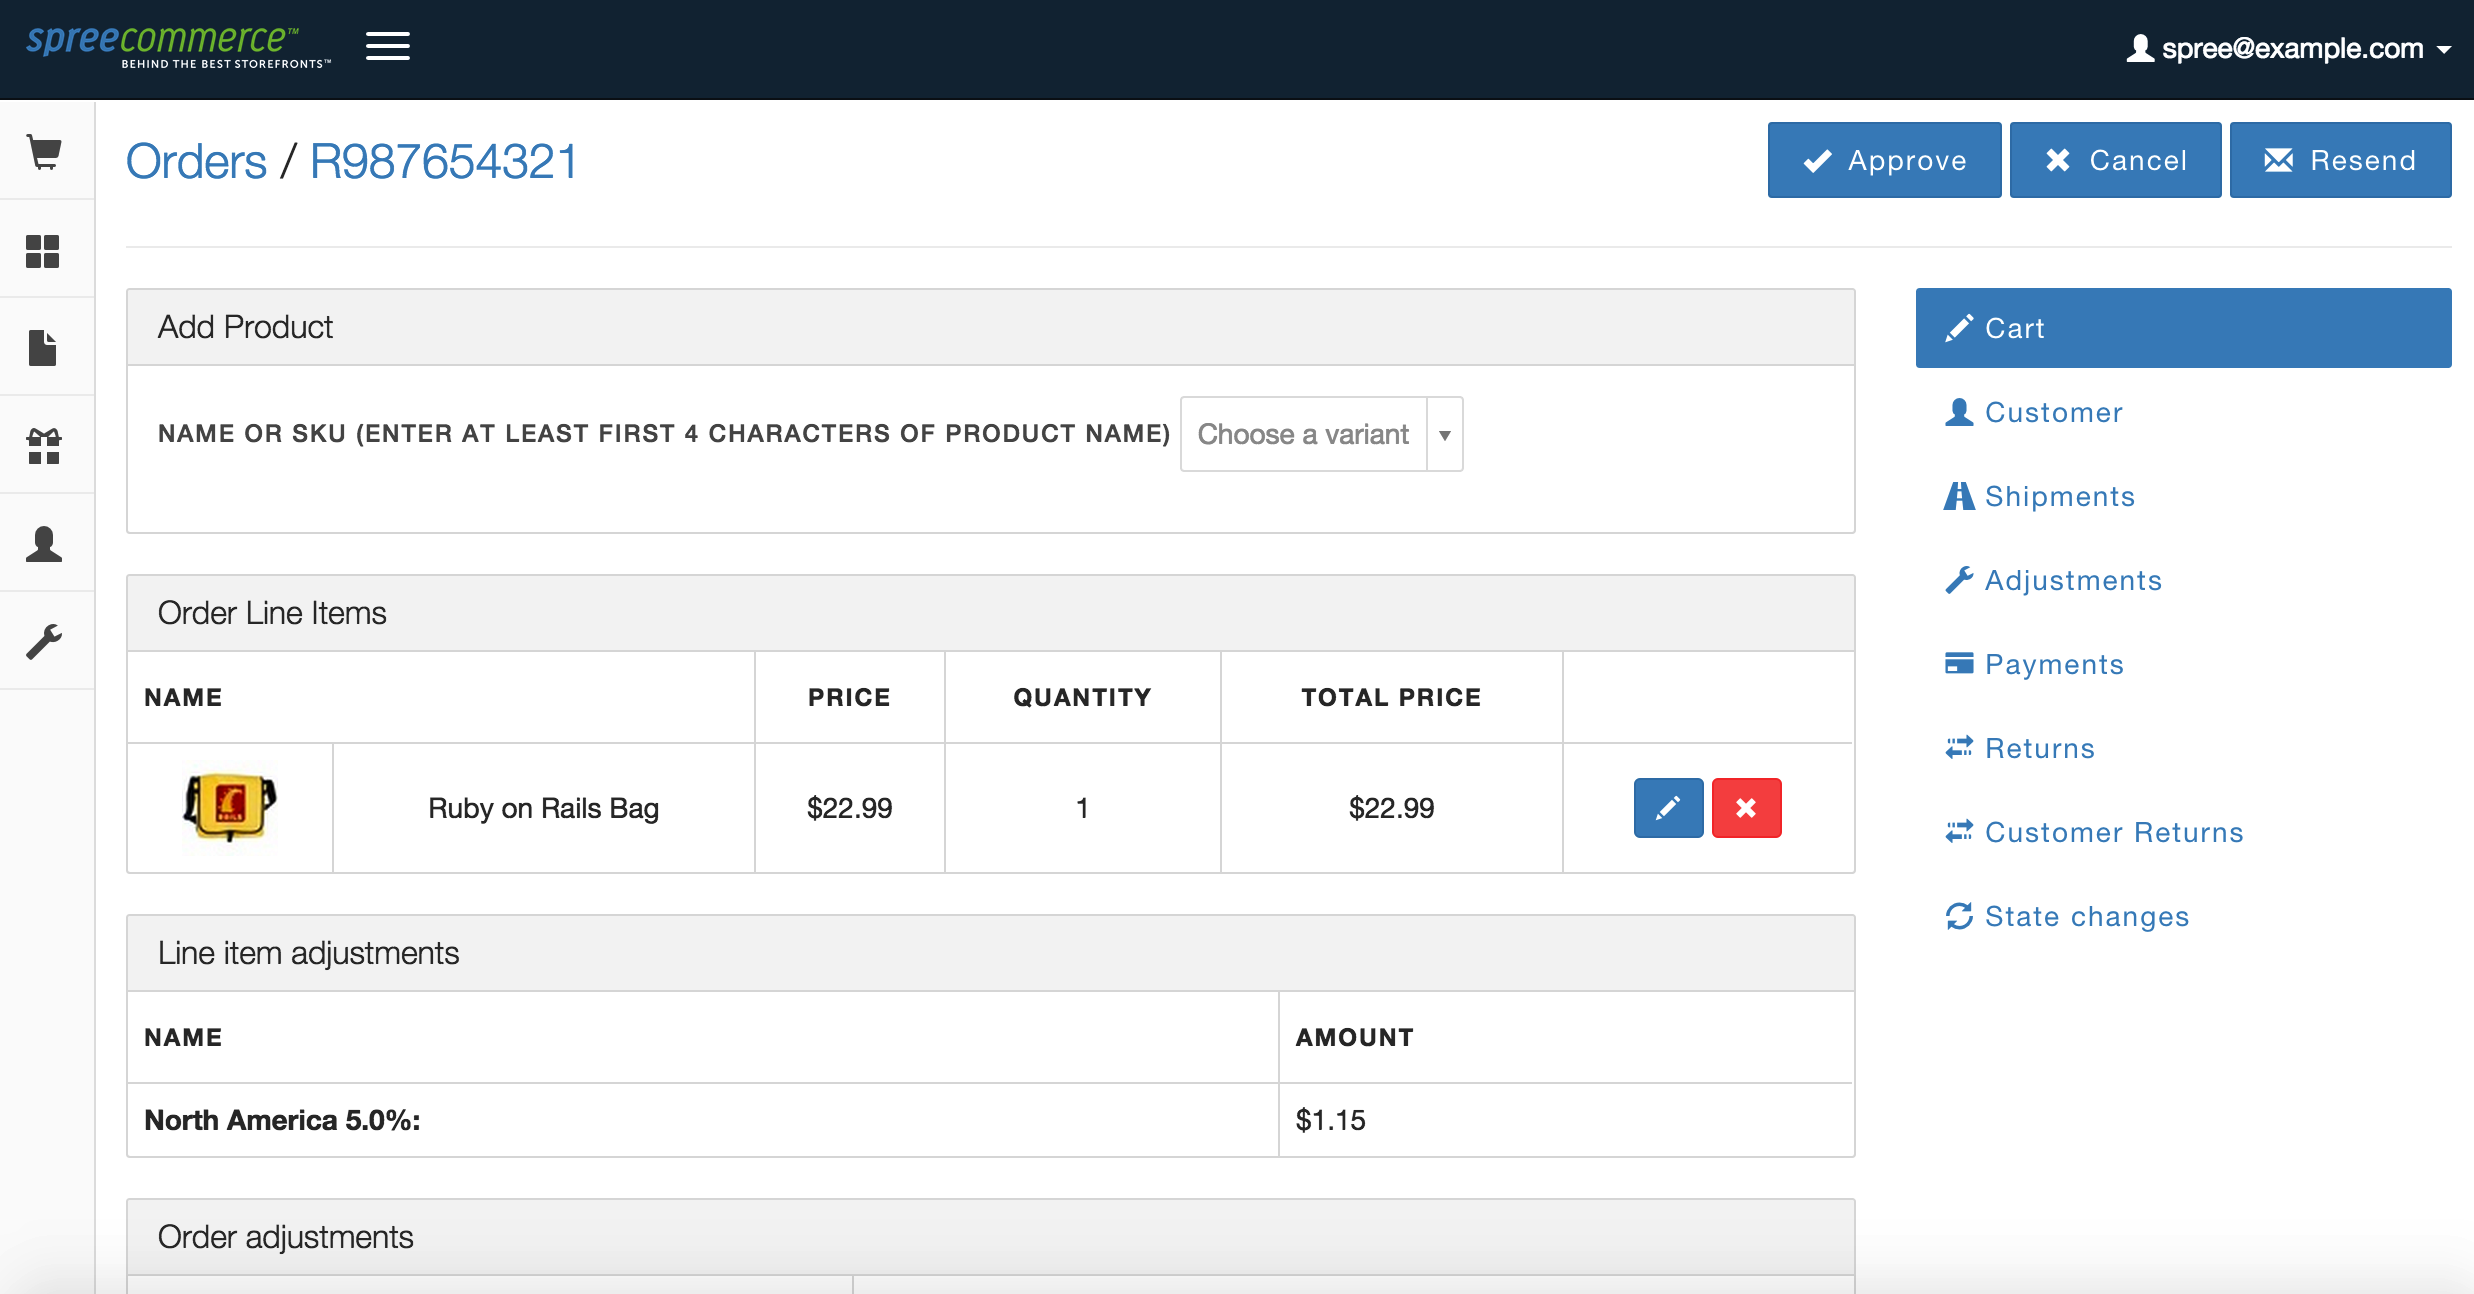Open the document reports sidebar icon

[44, 348]
